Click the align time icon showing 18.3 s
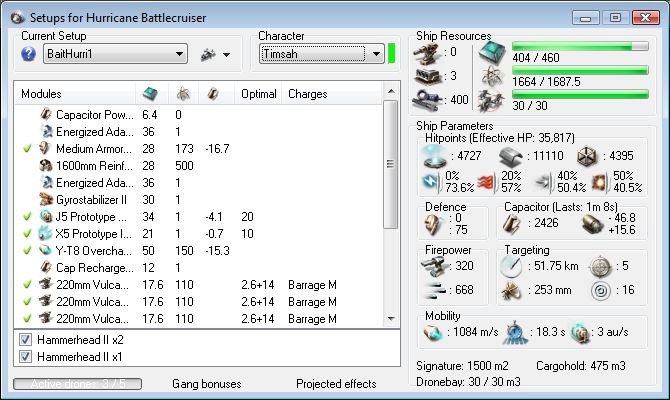The height and width of the screenshot is (400, 670). (514, 332)
